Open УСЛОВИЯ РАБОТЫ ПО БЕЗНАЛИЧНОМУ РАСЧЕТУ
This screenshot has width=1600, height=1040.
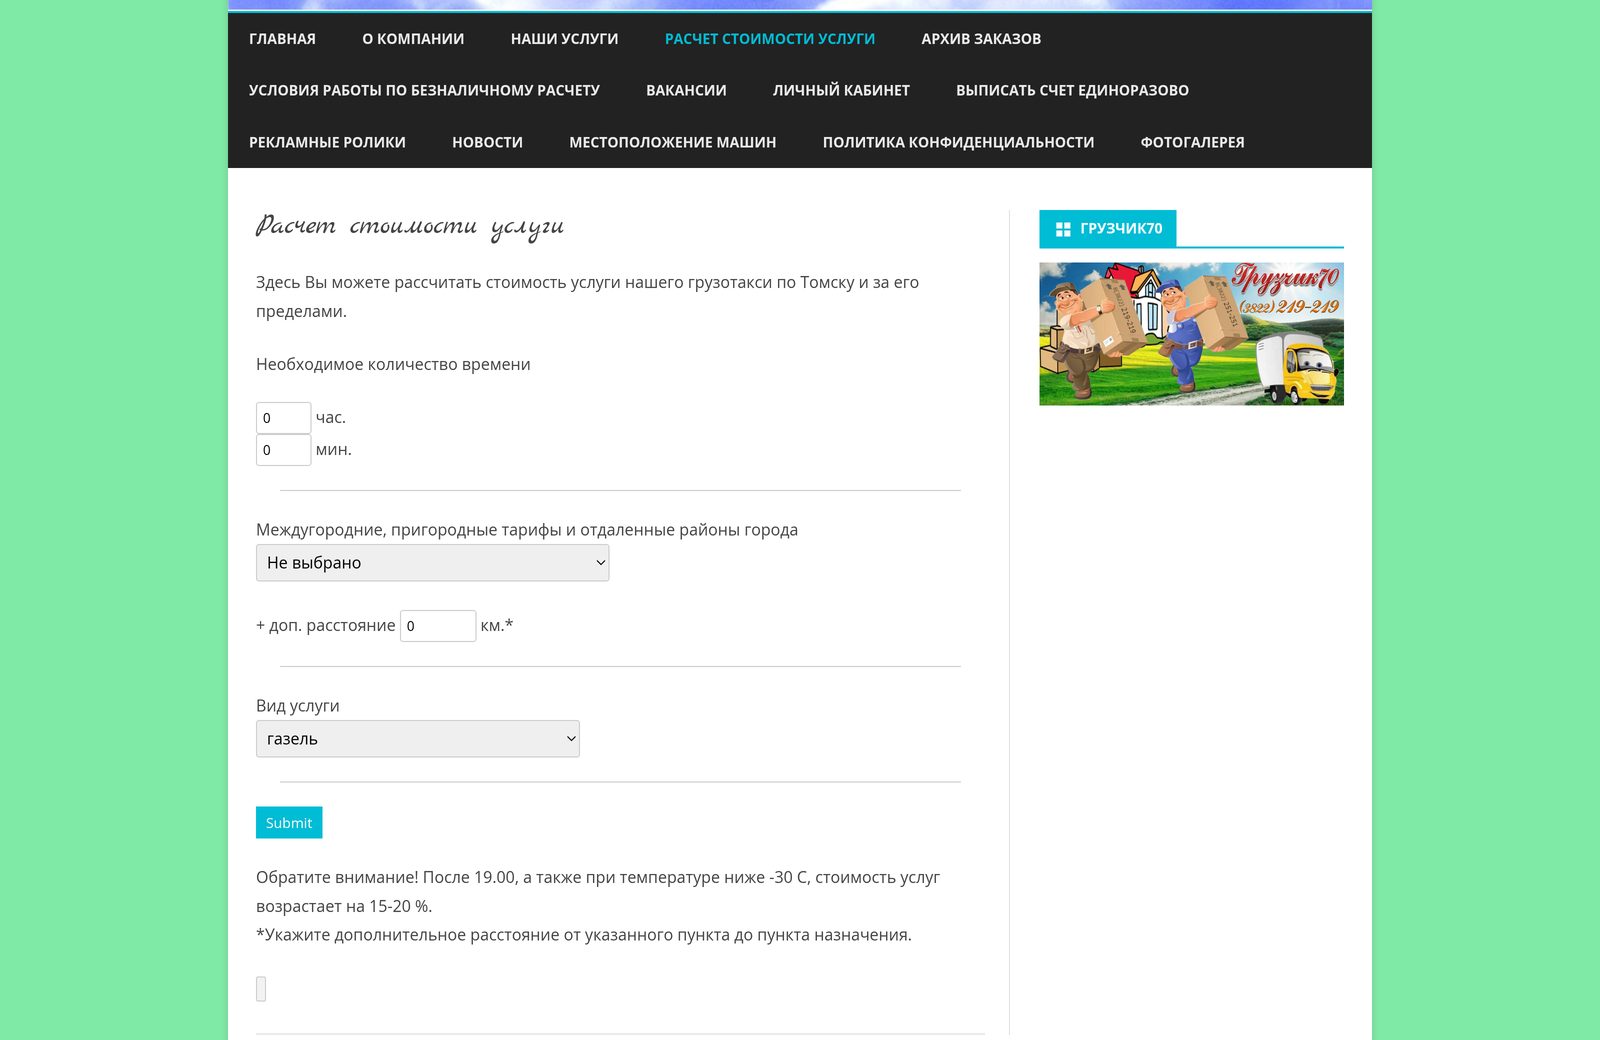424,91
